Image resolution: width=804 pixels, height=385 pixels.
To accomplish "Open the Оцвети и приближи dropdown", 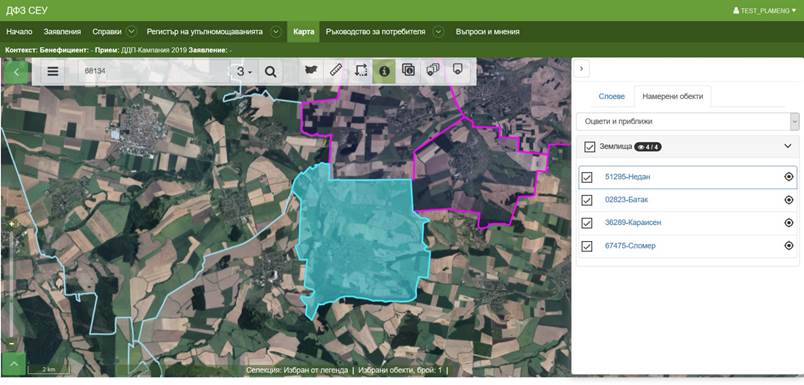I will [x=688, y=121].
